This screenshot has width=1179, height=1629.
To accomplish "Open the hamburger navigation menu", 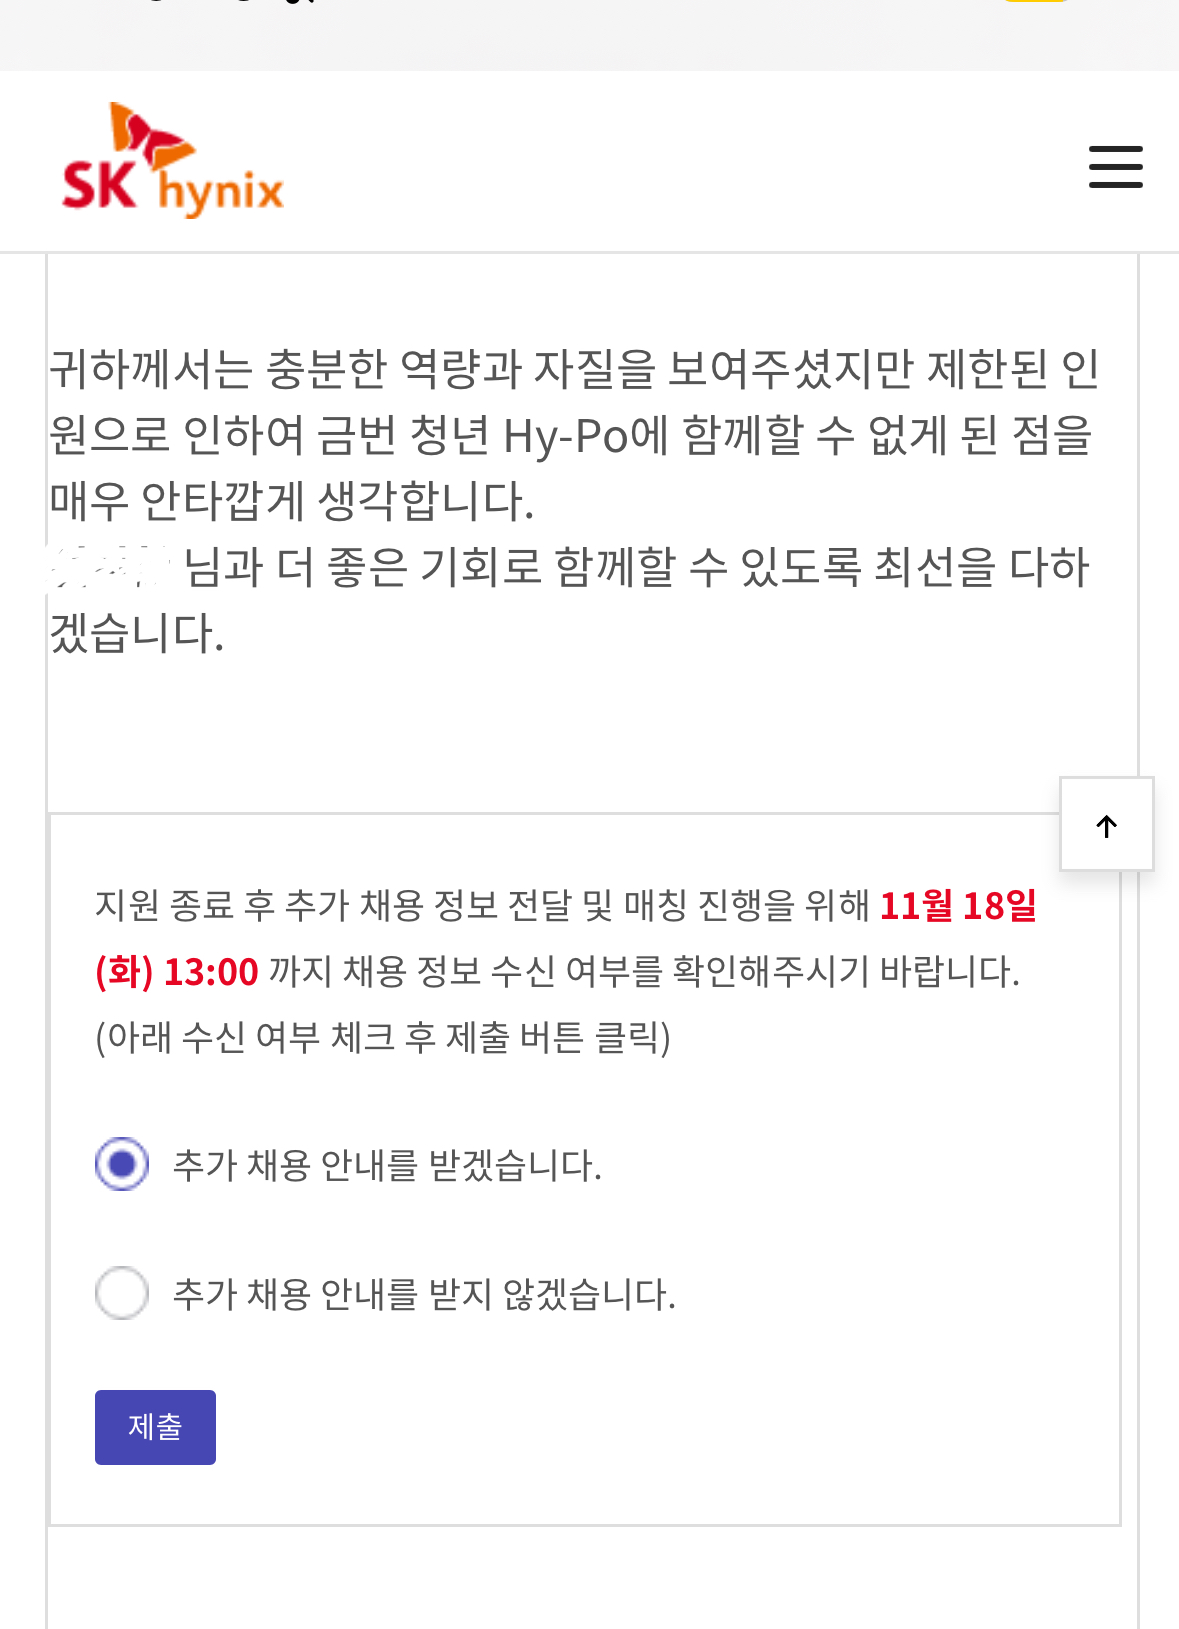I will [1115, 166].
